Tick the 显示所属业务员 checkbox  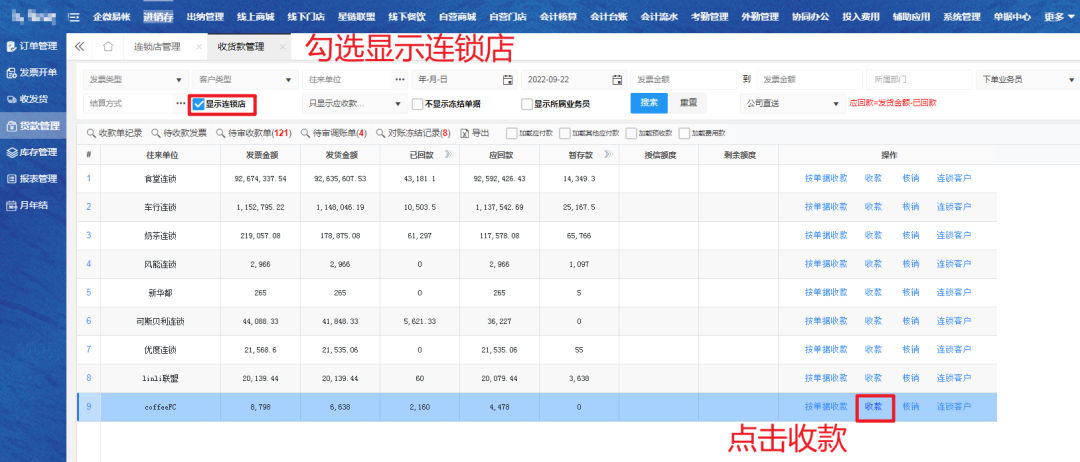[526, 103]
